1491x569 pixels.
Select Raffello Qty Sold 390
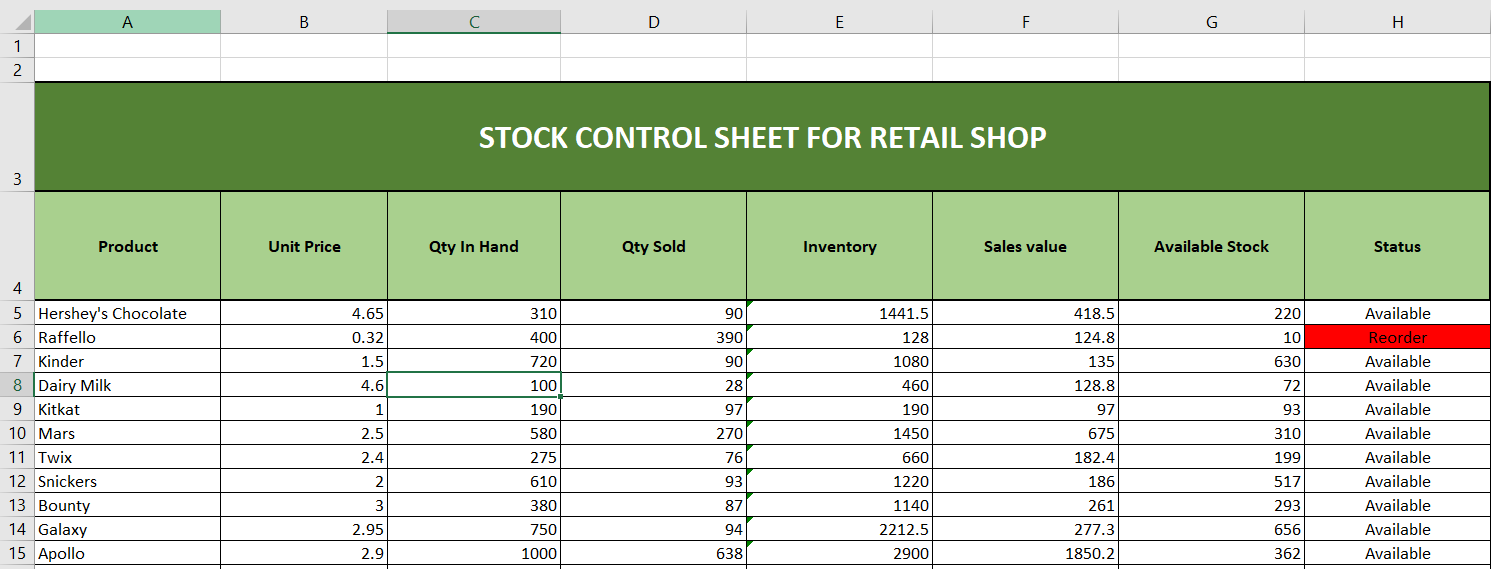pos(653,337)
